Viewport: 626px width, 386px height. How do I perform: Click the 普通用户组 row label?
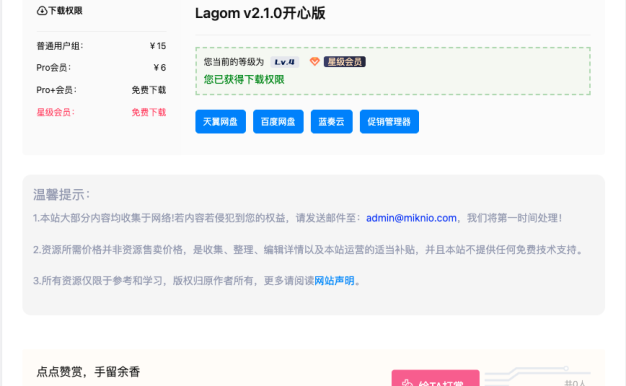(60, 46)
